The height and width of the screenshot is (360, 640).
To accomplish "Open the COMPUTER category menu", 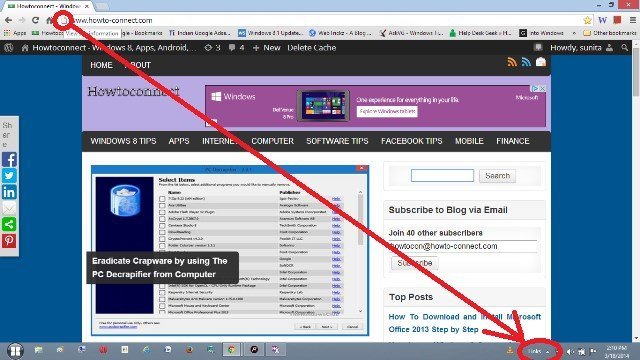I will [x=273, y=141].
